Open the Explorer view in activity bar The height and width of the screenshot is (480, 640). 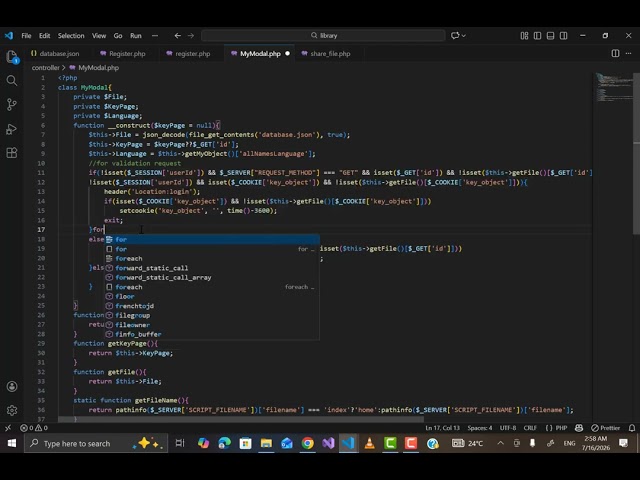12,56
